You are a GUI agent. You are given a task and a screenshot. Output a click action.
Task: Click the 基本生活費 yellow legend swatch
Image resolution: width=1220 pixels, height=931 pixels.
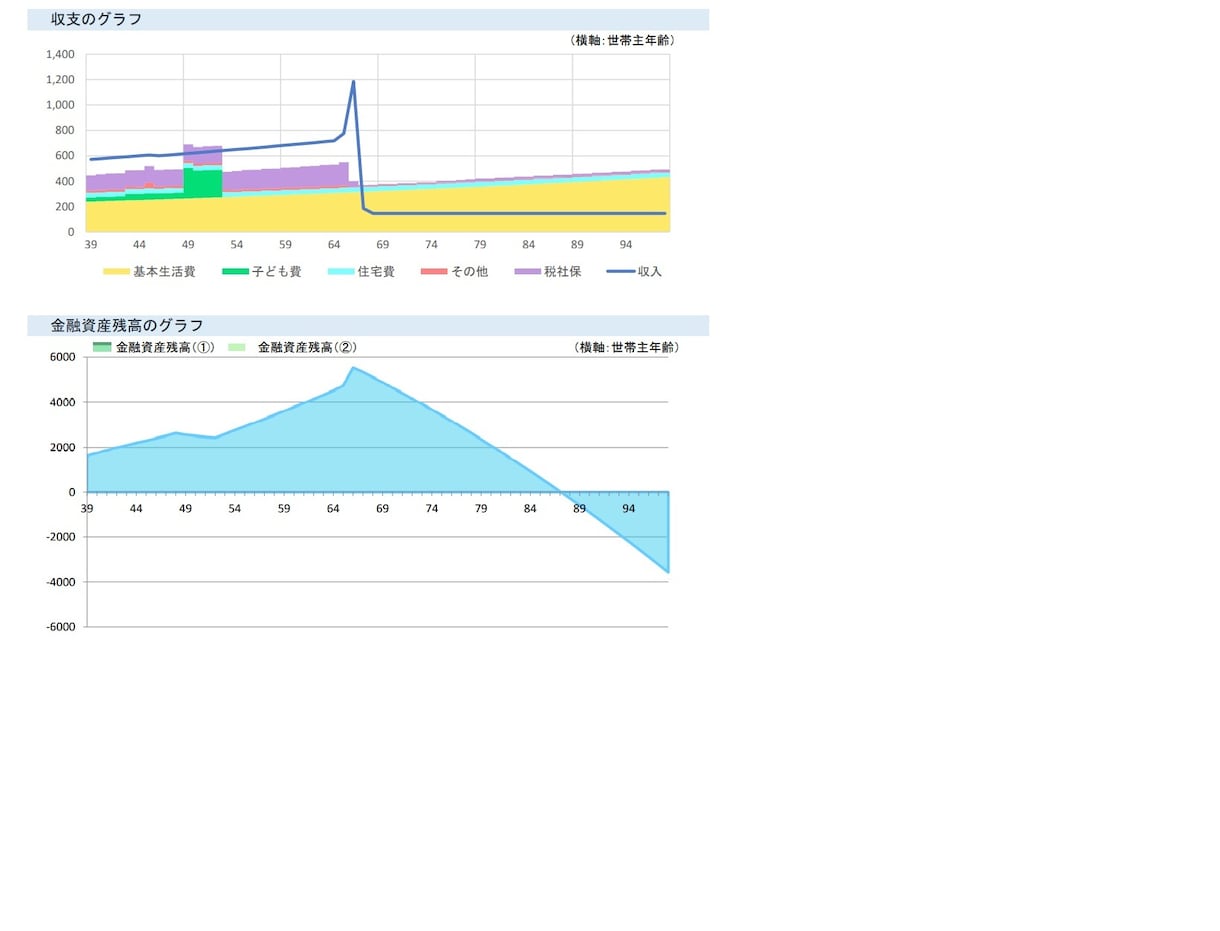(116, 272)
